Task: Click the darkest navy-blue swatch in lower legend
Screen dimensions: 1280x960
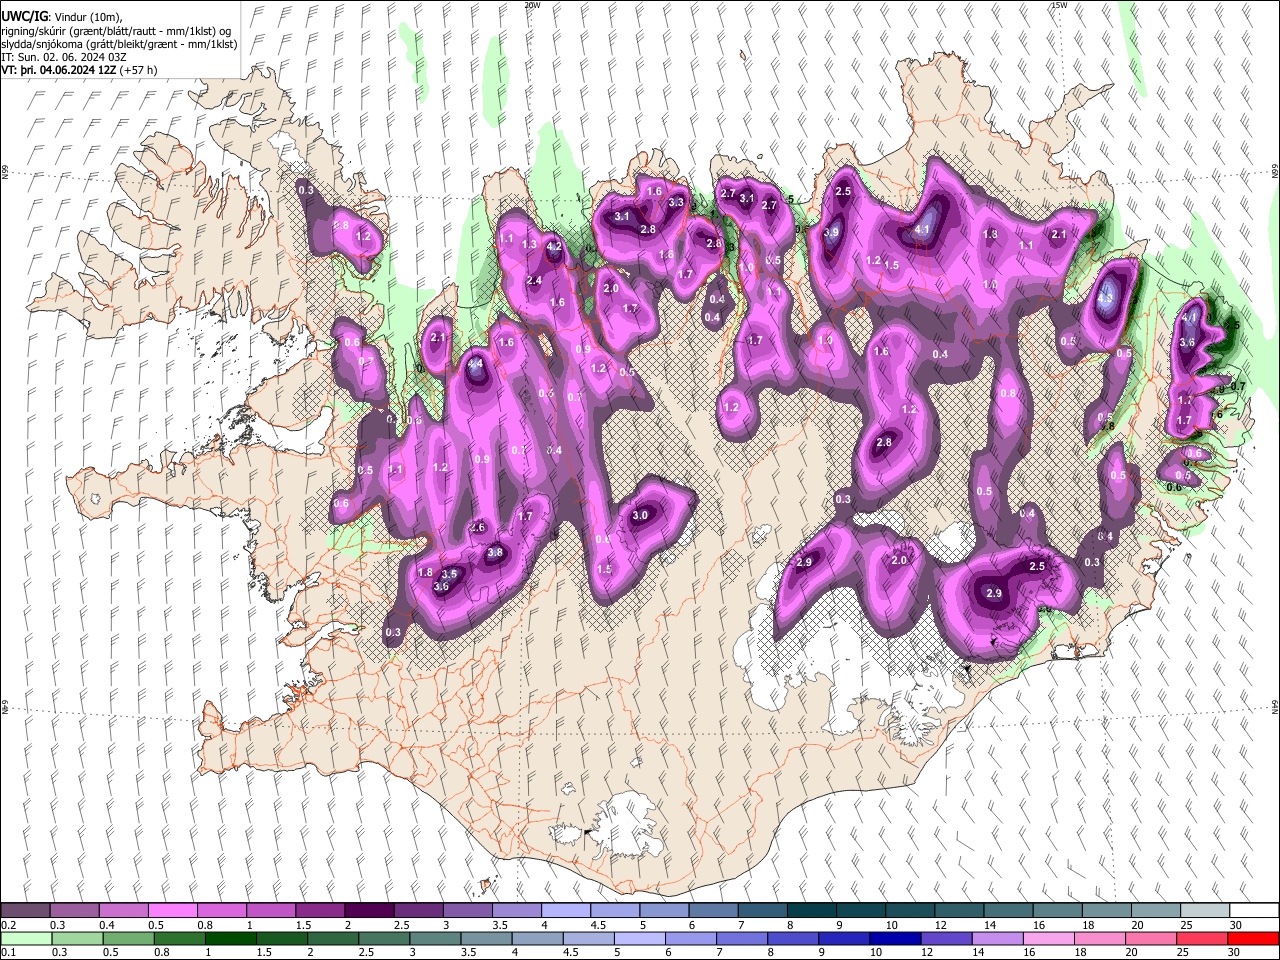Action: [893, 938]
